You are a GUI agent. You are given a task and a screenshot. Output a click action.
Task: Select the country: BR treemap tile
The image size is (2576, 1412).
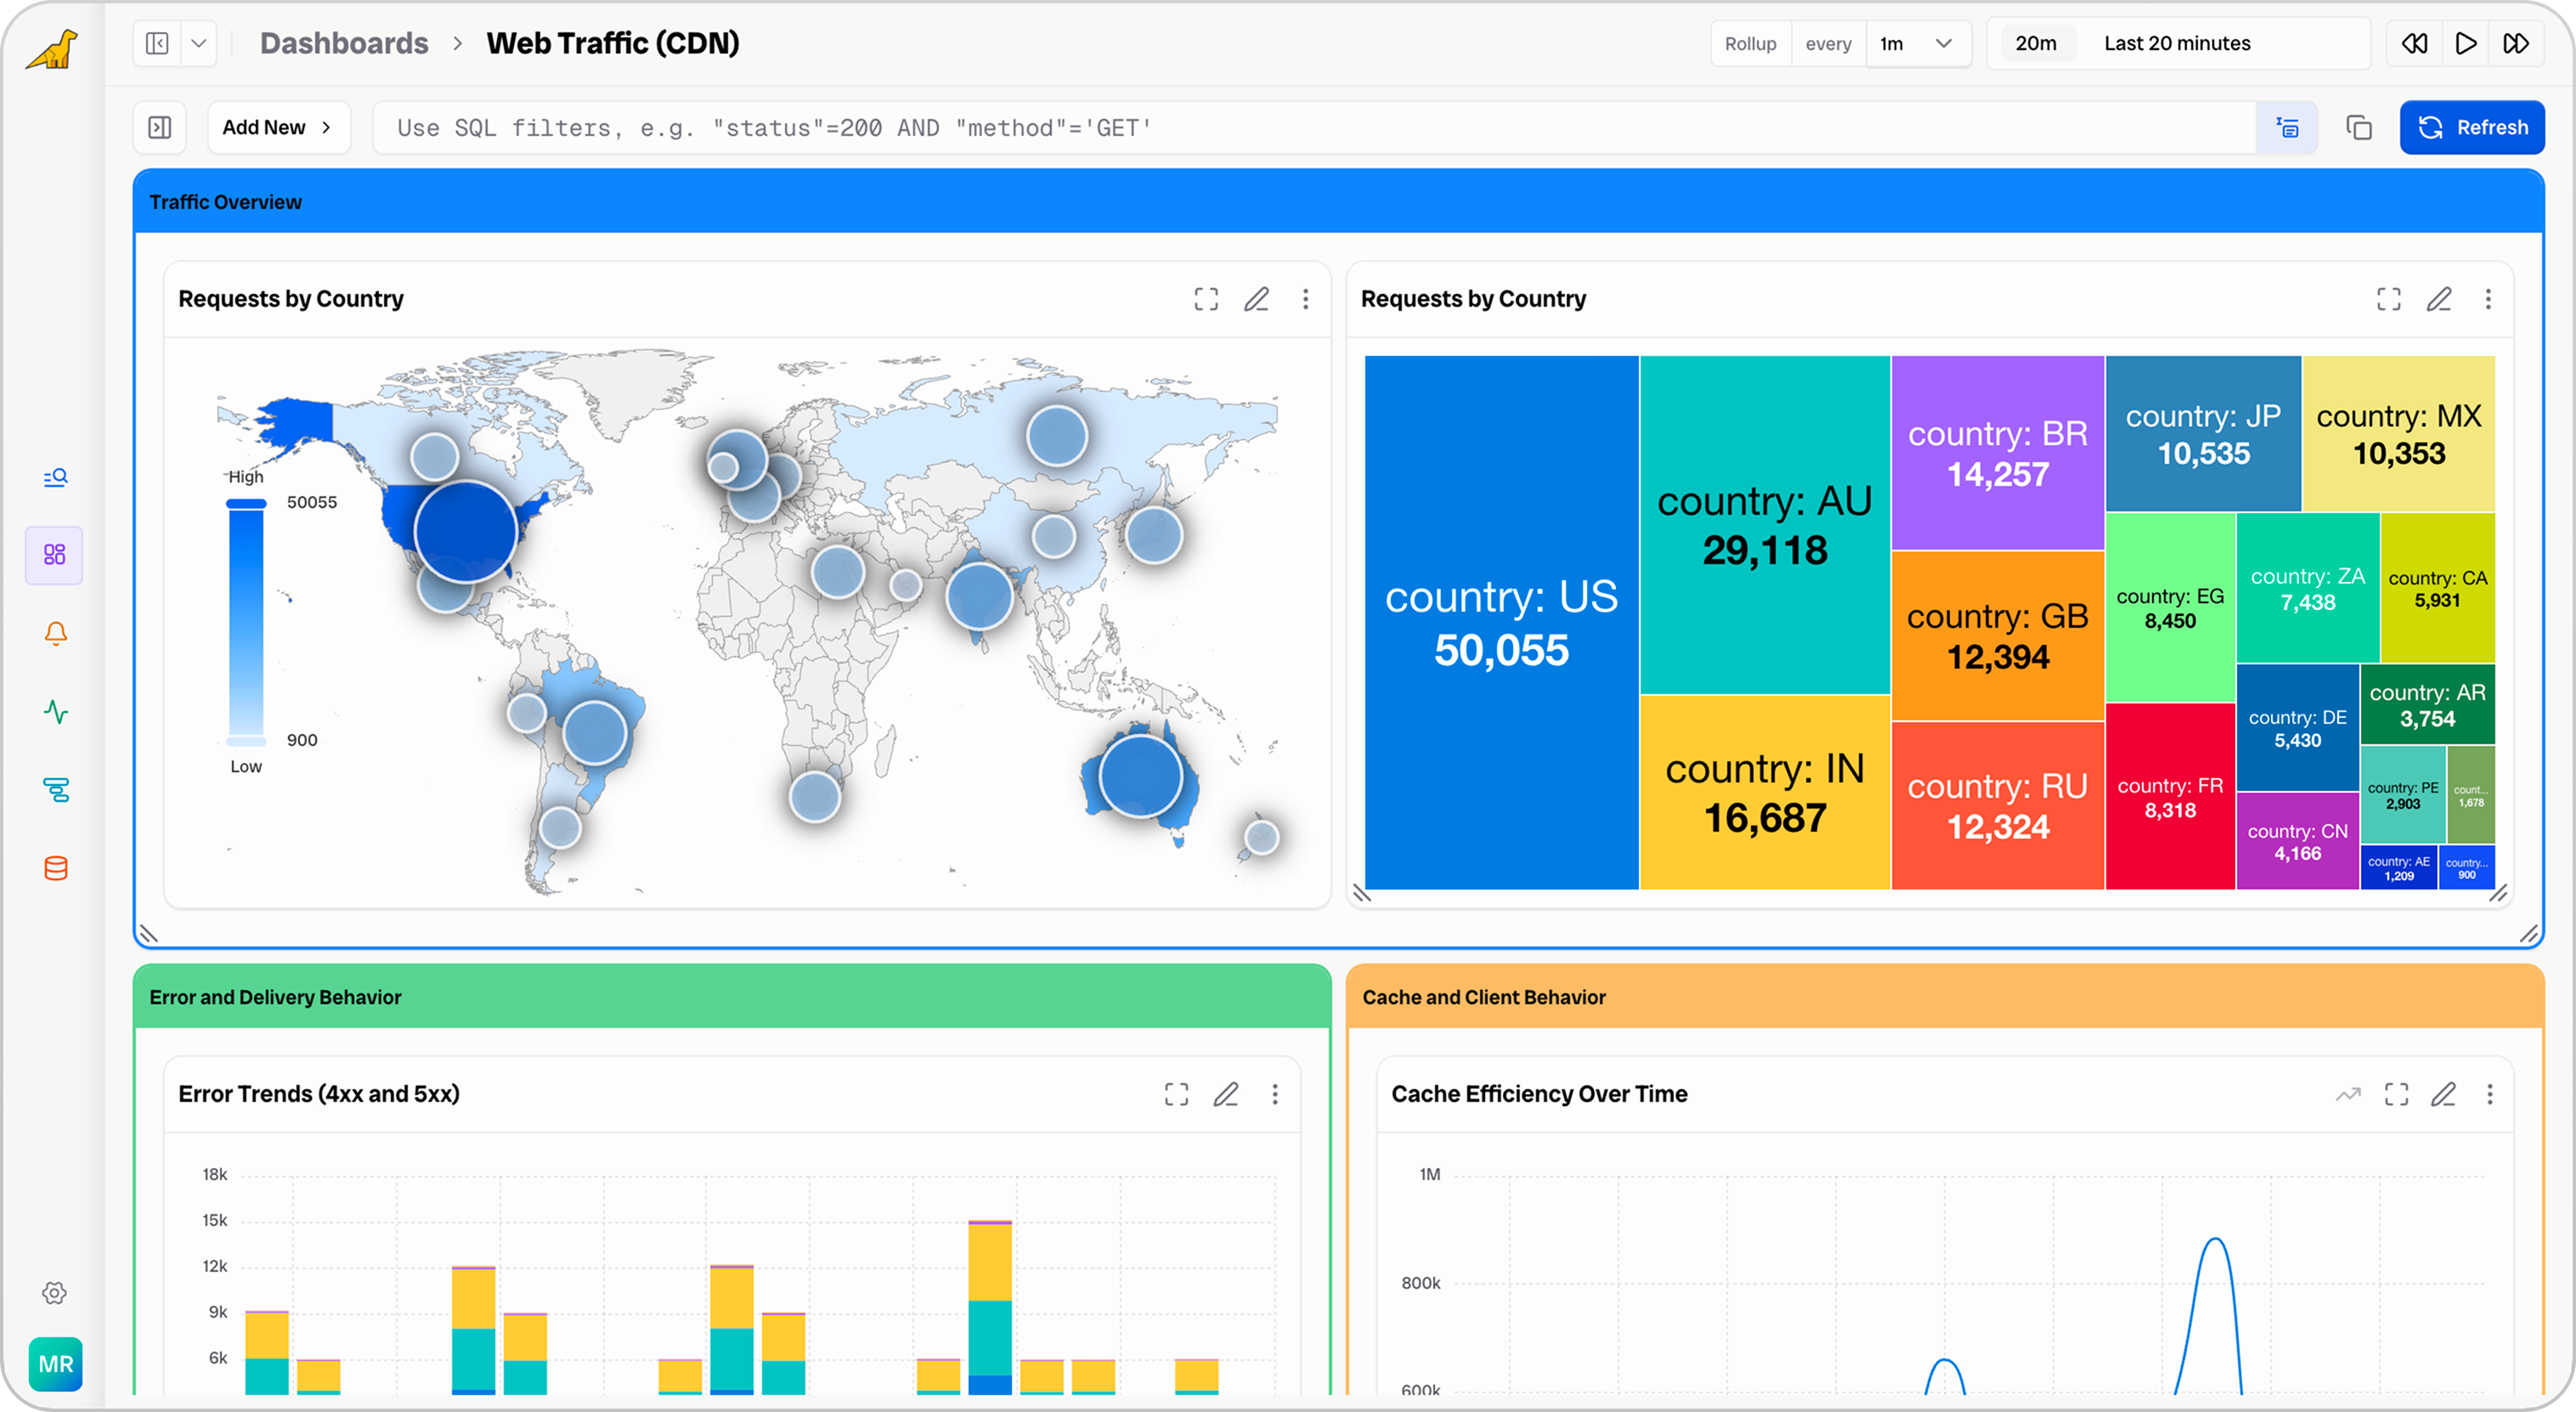(x=1997, y=452)
